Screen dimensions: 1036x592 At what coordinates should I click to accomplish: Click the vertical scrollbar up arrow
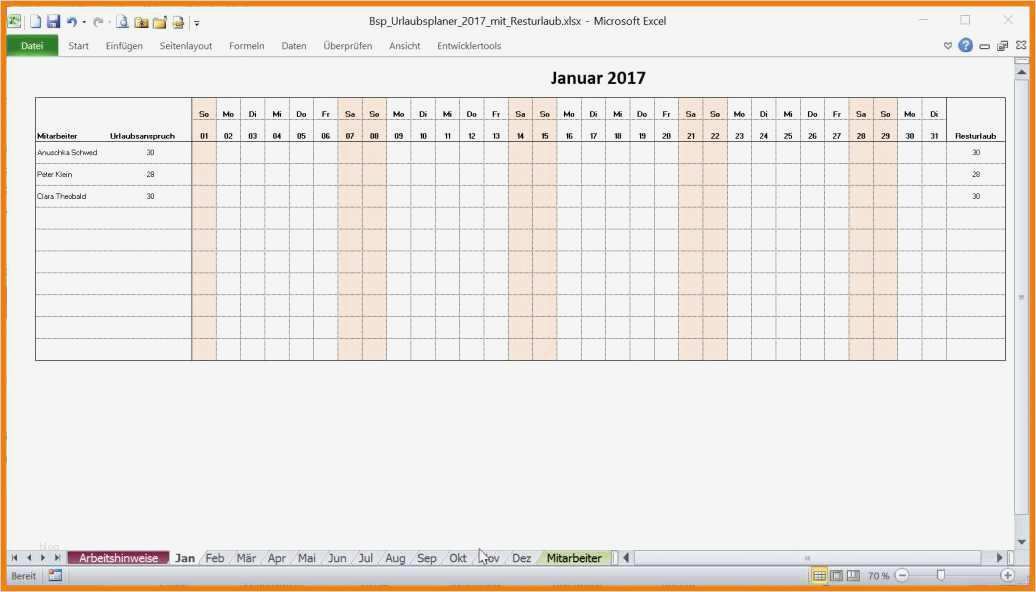click(1021, 71)
